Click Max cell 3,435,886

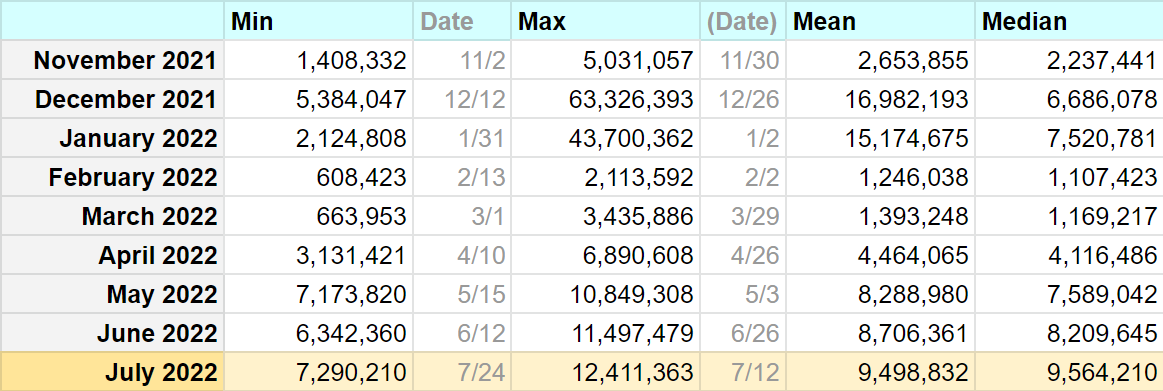point(605,216)
